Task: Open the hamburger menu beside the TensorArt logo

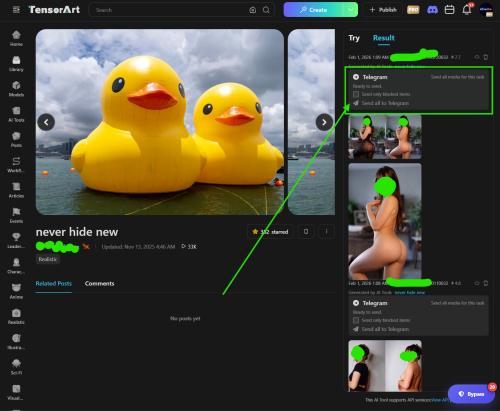Action: tap(16, 10)
